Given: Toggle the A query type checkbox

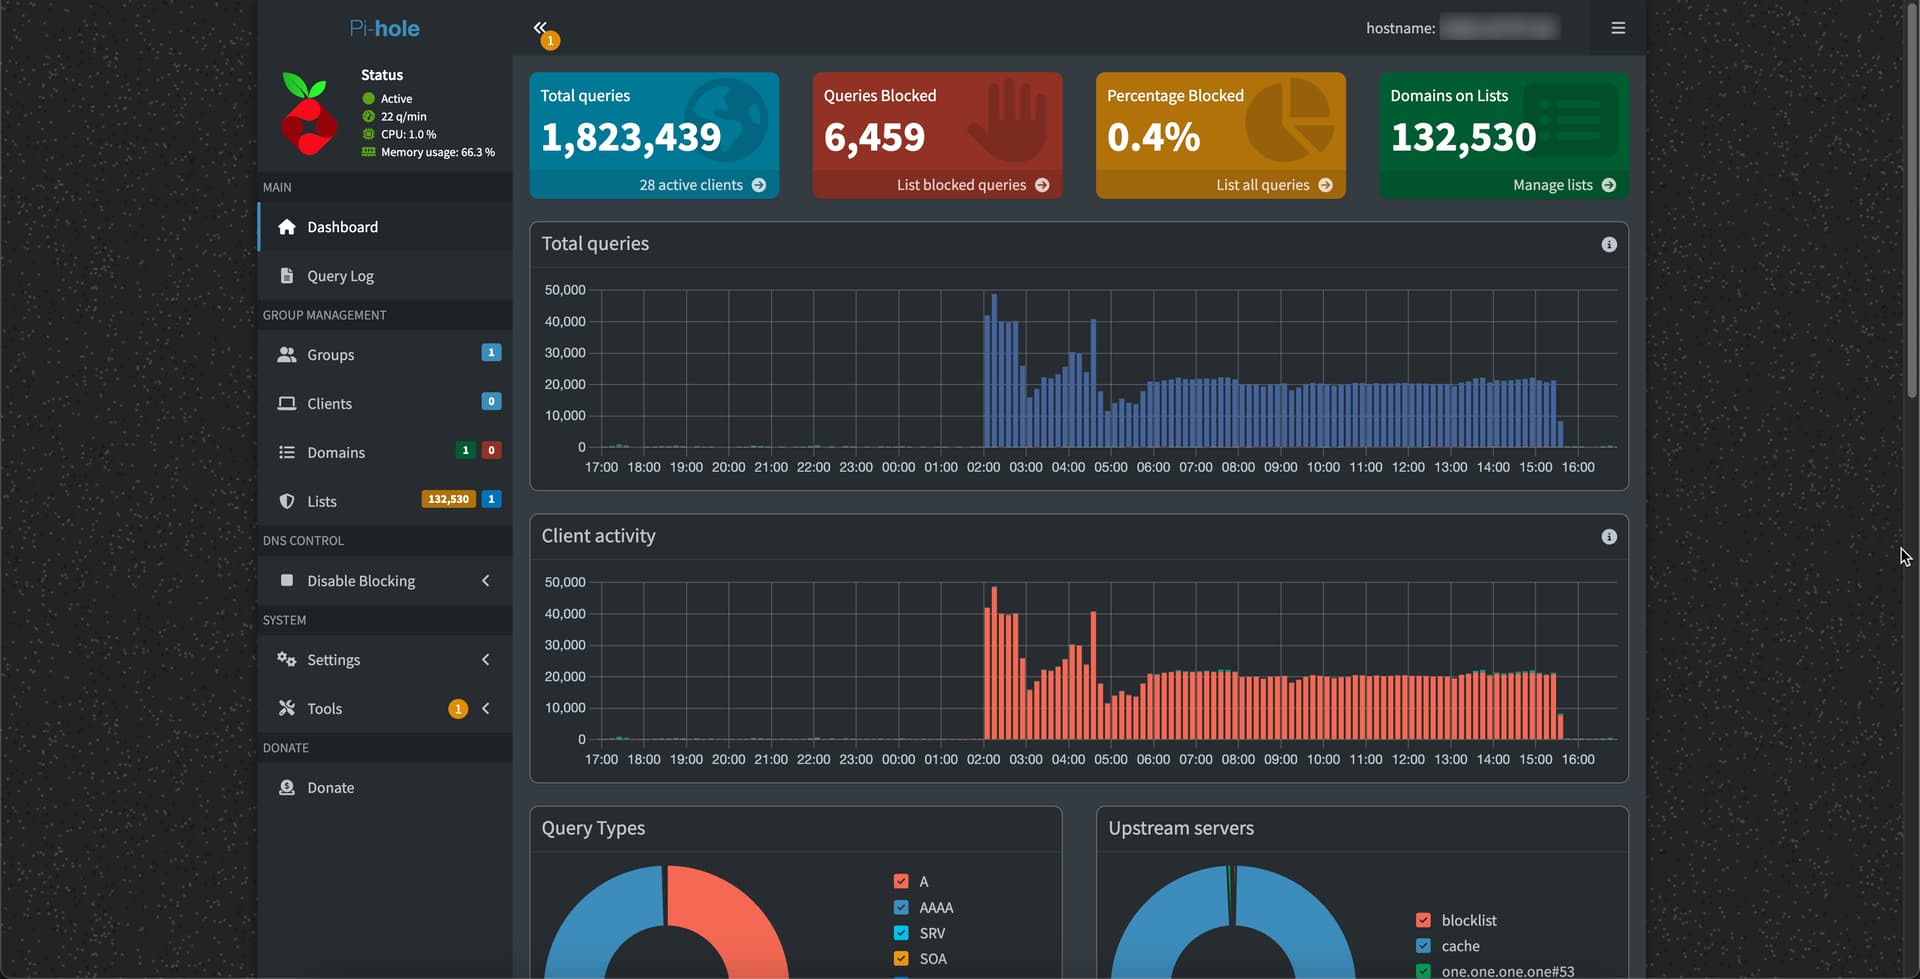Looking at the screenshot, I should coord(901,881).
